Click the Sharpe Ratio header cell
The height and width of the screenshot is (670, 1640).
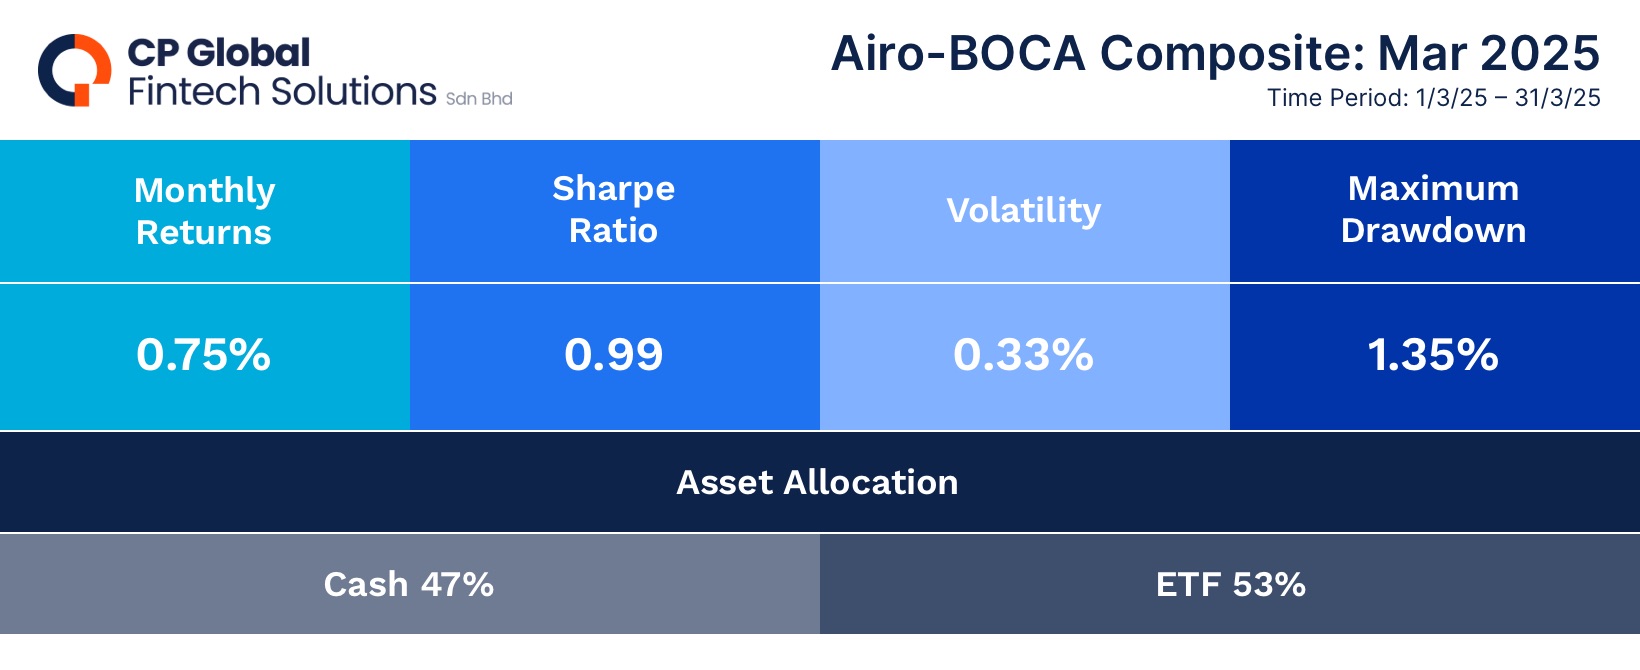click(614, 211)
